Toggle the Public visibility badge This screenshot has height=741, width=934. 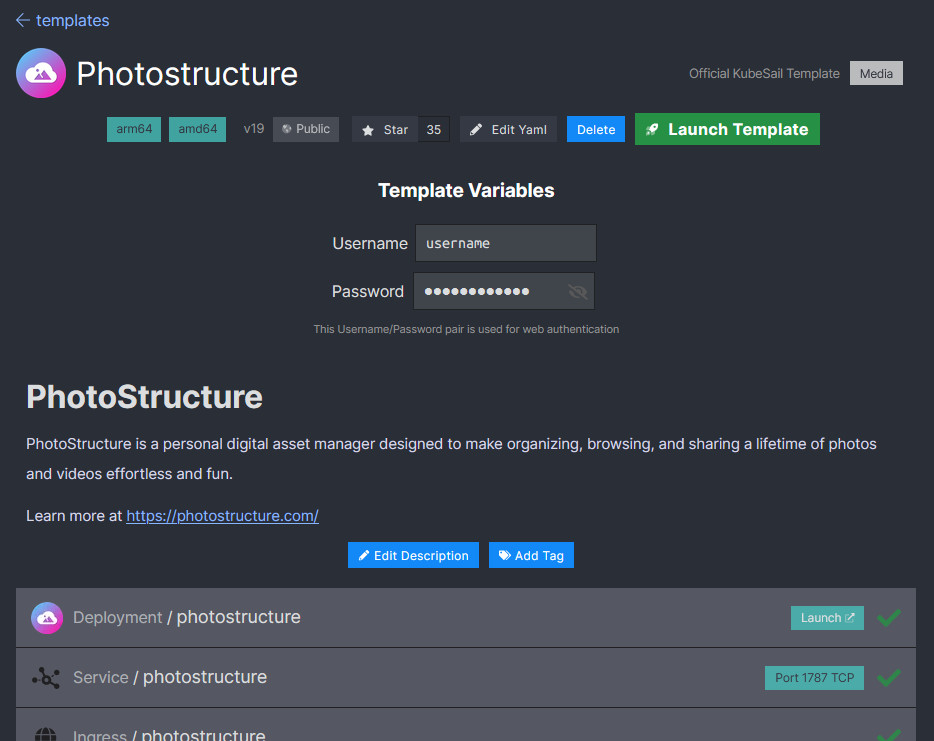pyautogui.click(x=306, y=129)
